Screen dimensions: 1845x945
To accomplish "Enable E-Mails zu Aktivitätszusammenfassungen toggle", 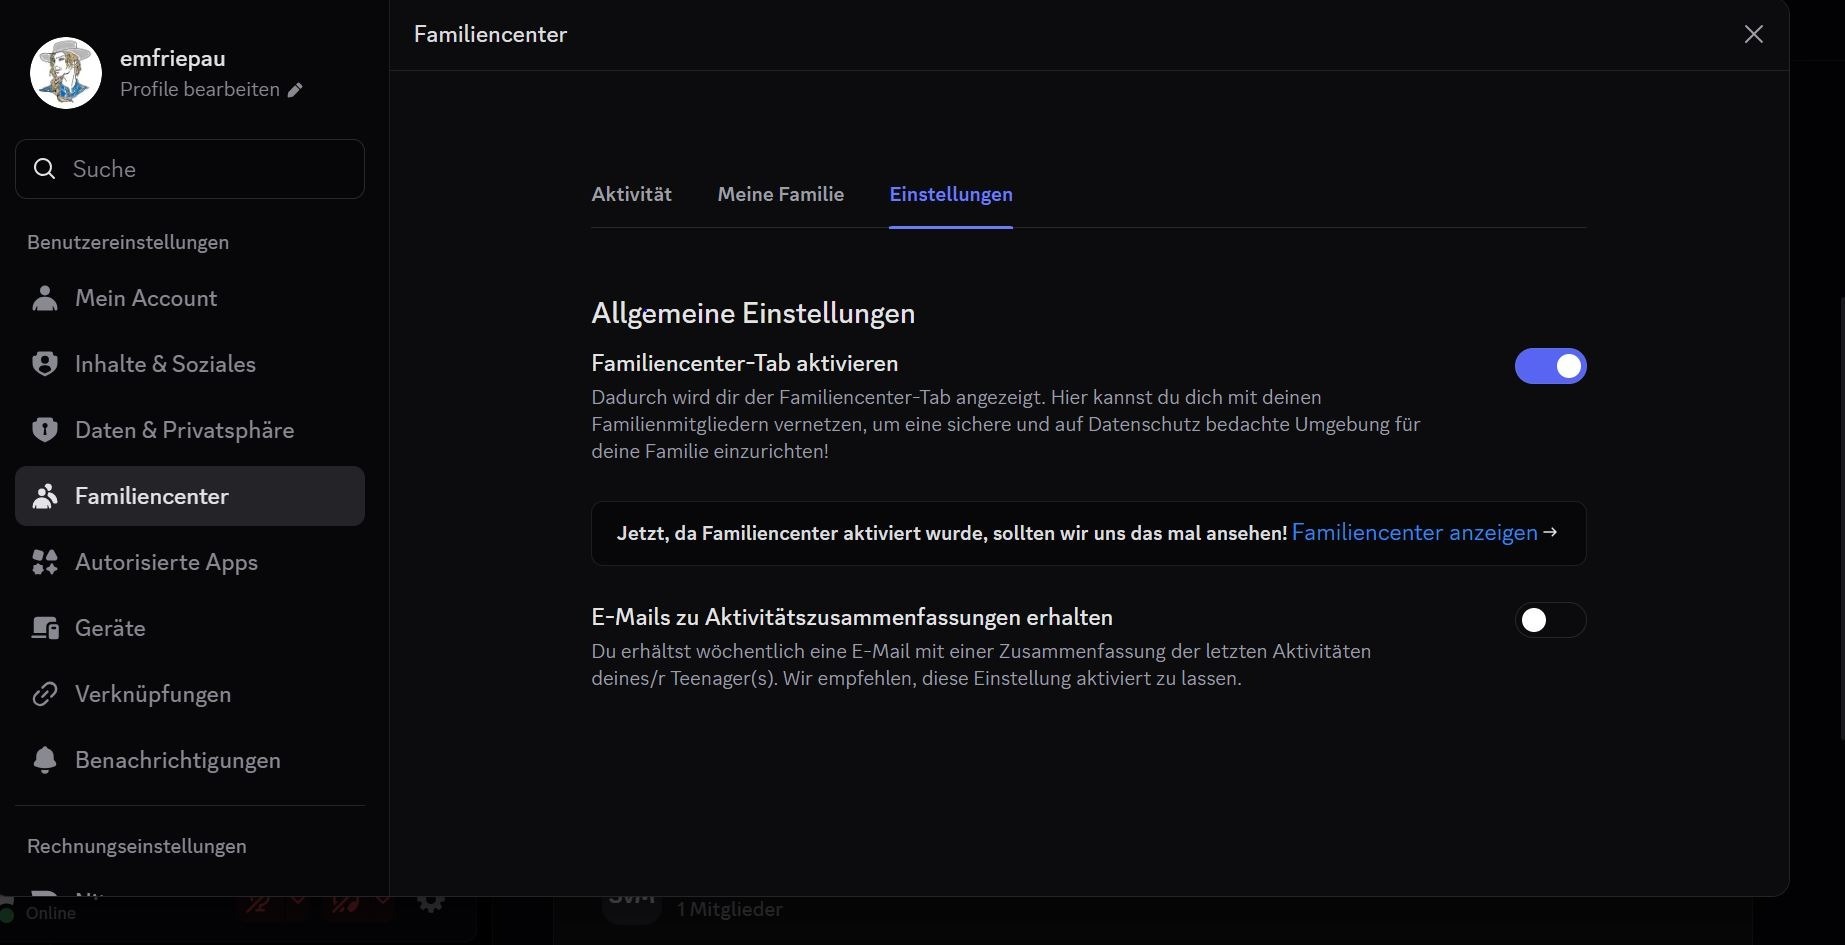I will pos(1550,620).
